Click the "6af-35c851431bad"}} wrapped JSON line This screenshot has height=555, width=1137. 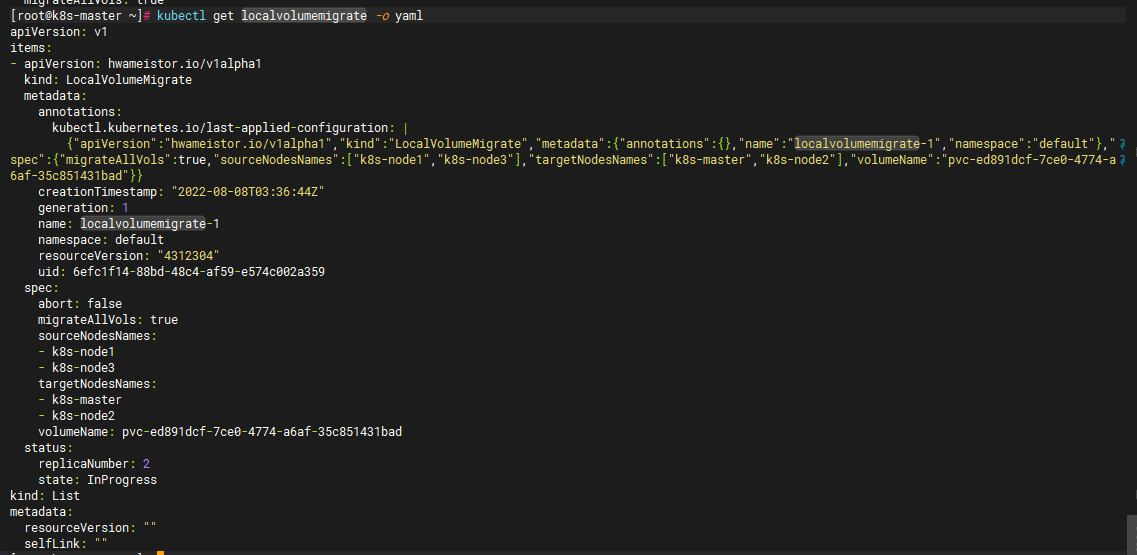[x=77, y=176]
